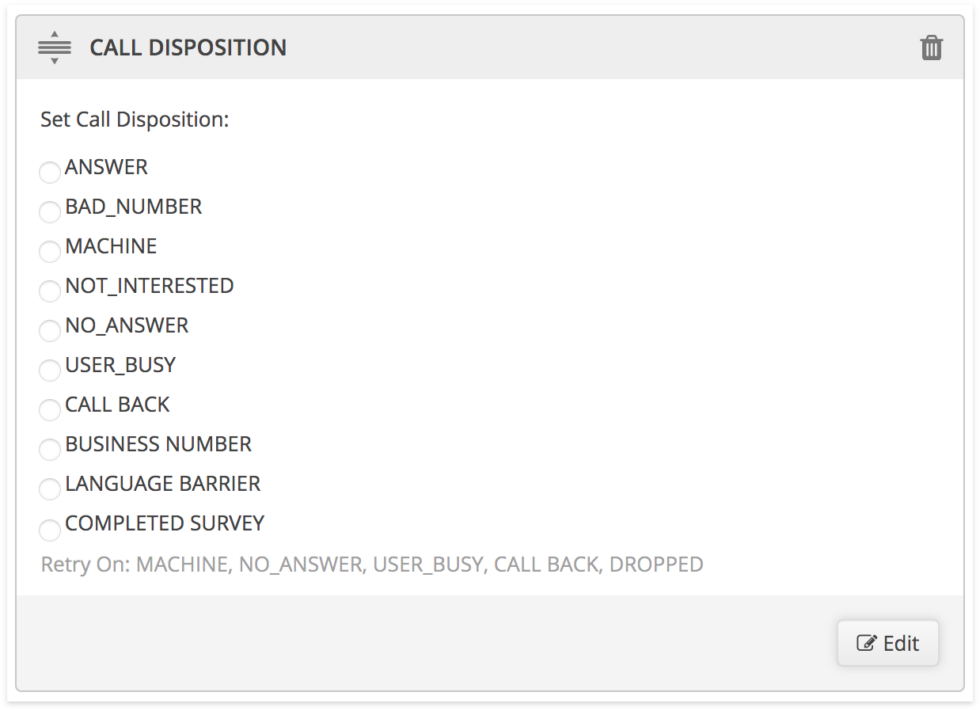
Task: Pick the NOT_INTERESTED radio option
Action: tap(49, 291)
